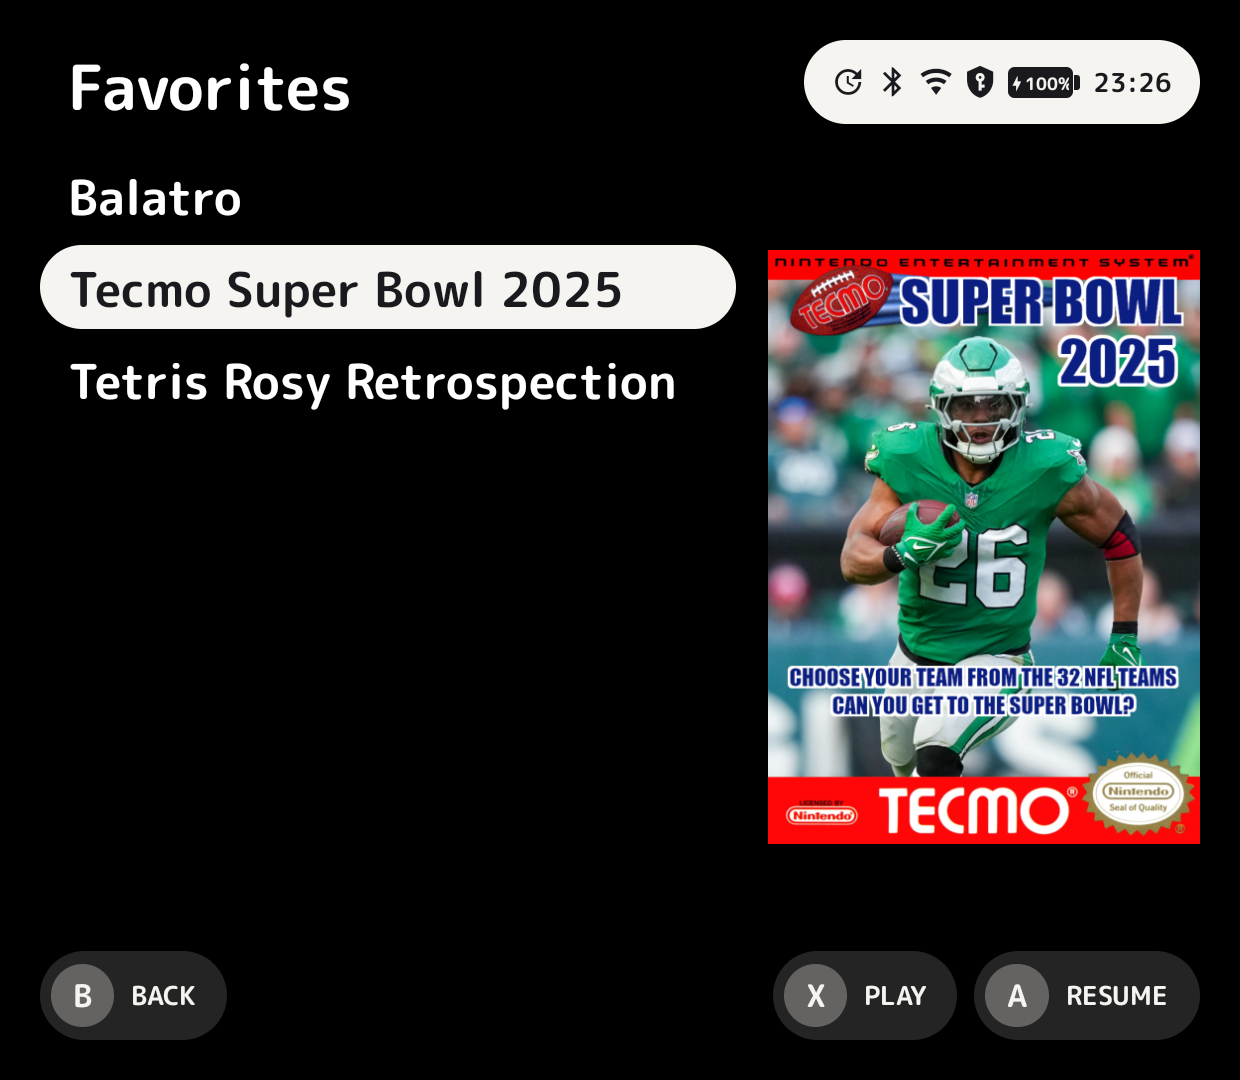Click the Nintendo Seal of Quality badge
This screenshot has height=1080, width=1240.
click(1138, 792)
